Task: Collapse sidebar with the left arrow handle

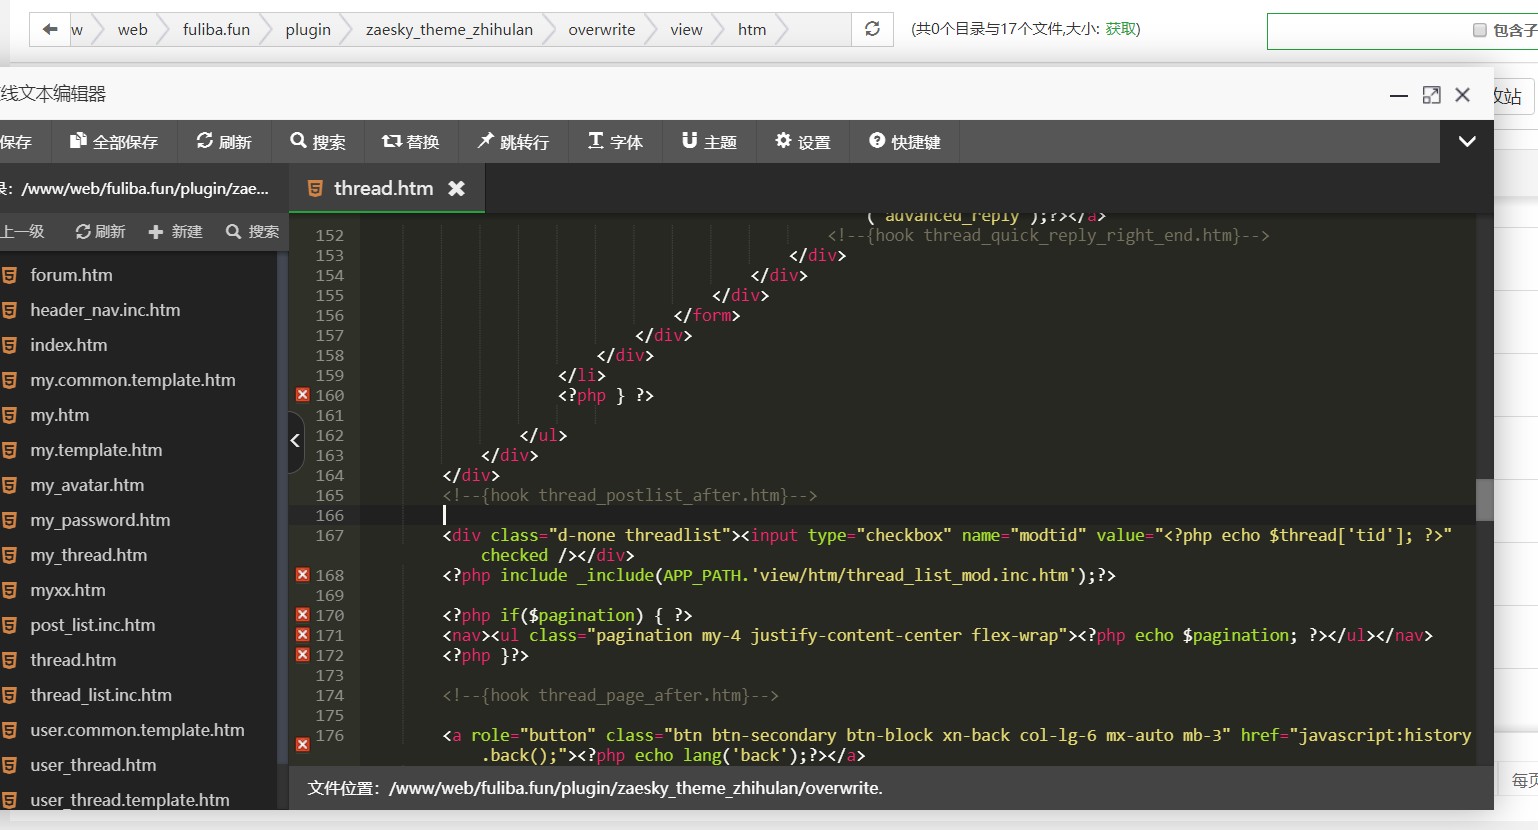Action: (x=295, y=440)
